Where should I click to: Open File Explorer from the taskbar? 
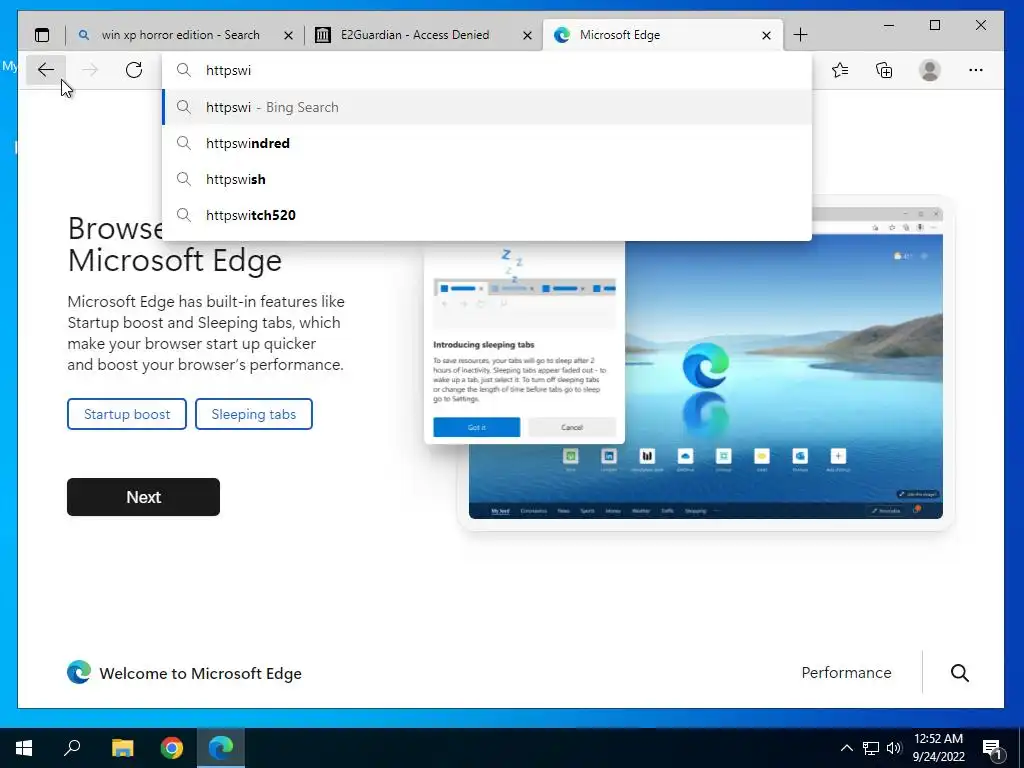coord(122,748)
